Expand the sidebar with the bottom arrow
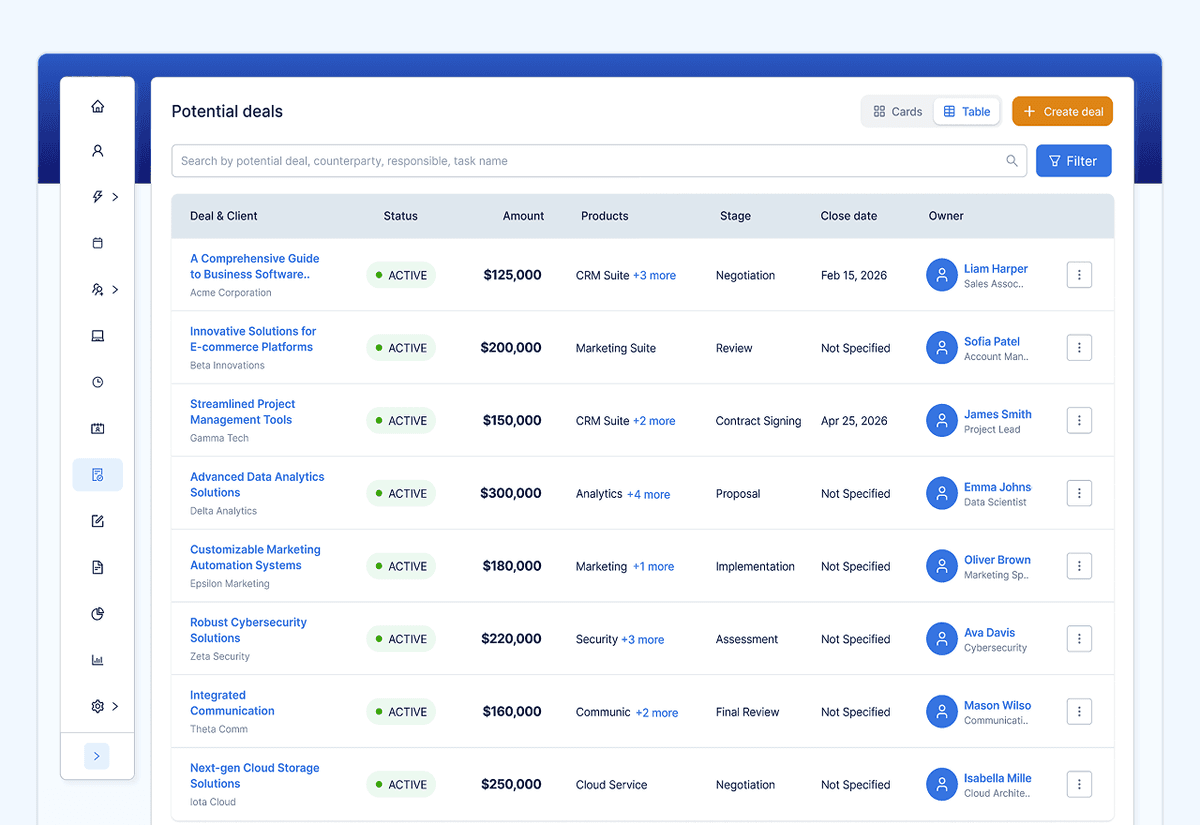The image size is (1200, 825). coord(97,756)
